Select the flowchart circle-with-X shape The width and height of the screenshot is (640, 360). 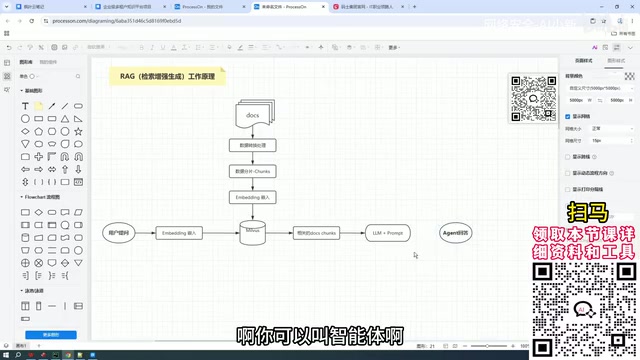[38, 263]
